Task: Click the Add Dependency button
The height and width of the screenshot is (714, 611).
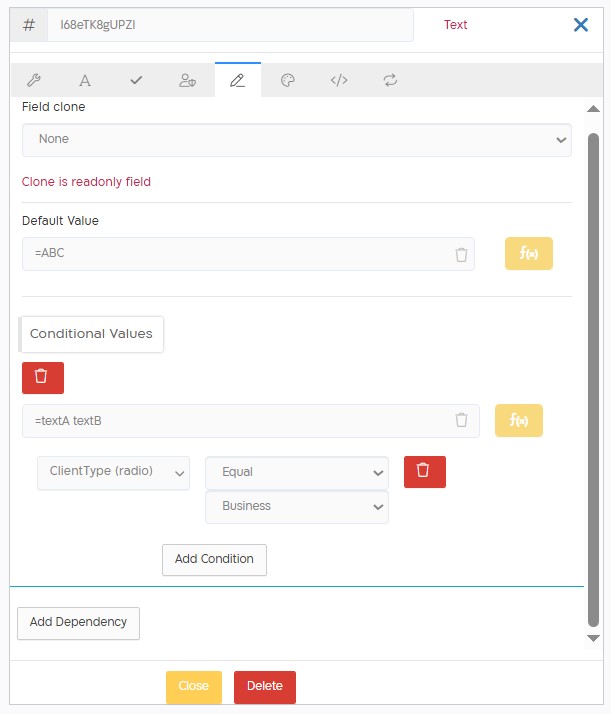Action: click(x=78, y=623)
